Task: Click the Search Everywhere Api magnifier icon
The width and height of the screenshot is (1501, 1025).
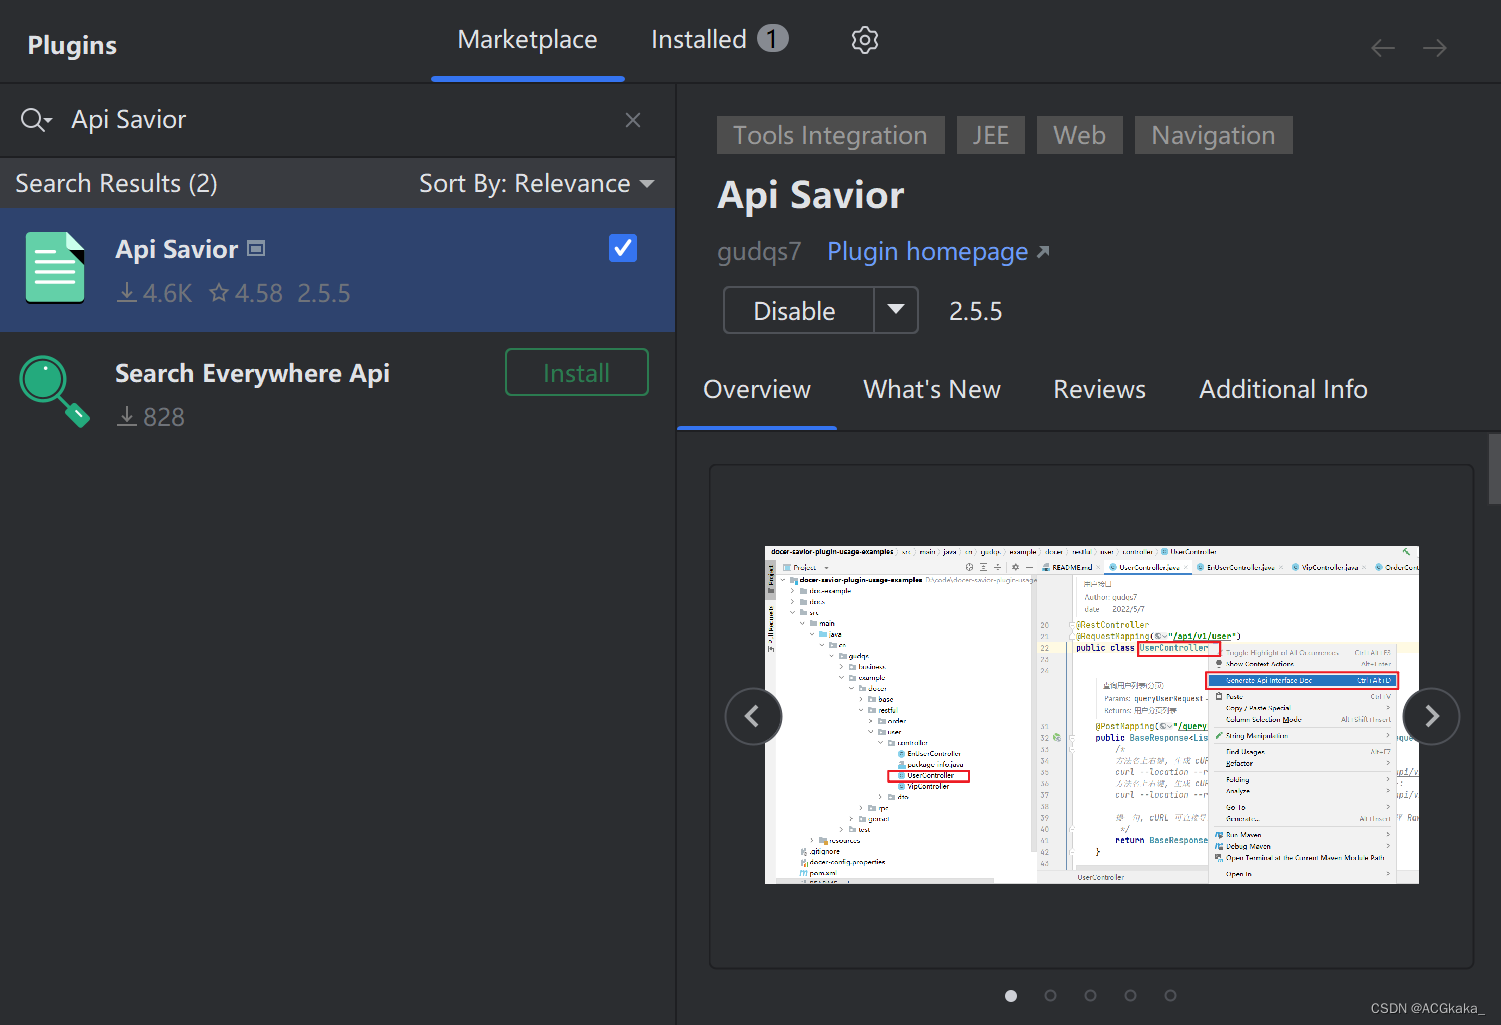Action: tap(55, 391)
